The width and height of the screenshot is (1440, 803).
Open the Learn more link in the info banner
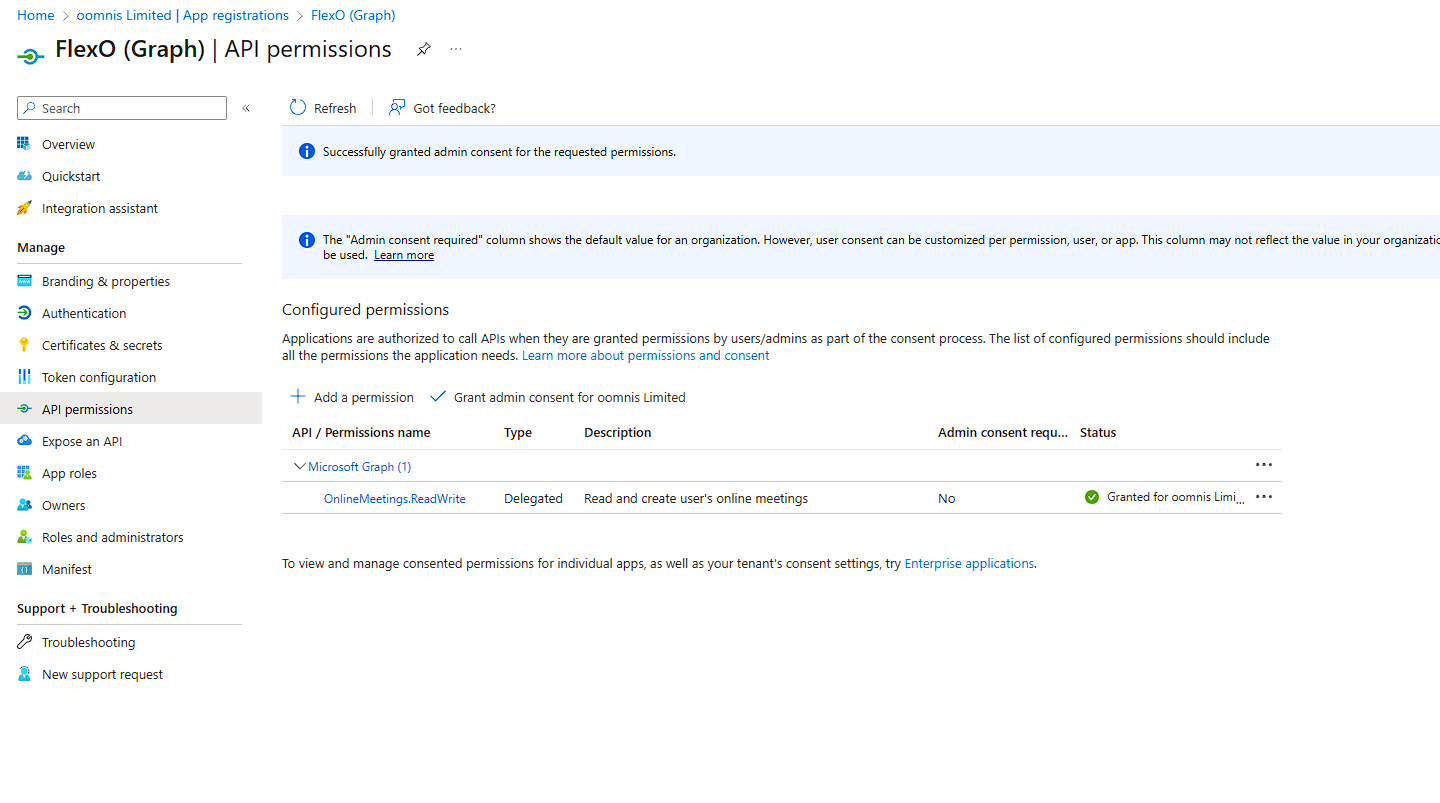(x=404, y=255)
